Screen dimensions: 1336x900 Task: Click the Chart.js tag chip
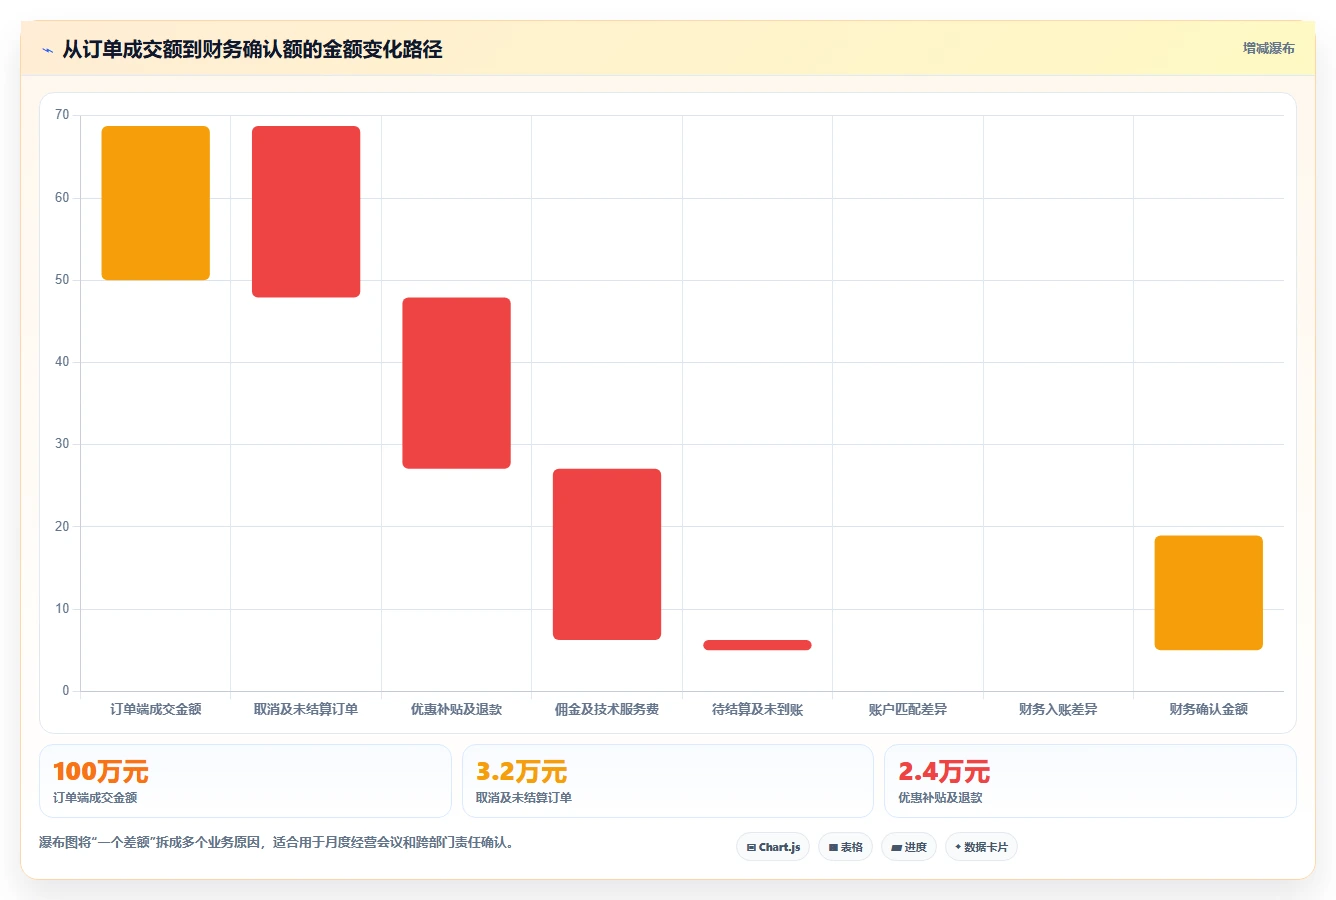tap(773, 847)
